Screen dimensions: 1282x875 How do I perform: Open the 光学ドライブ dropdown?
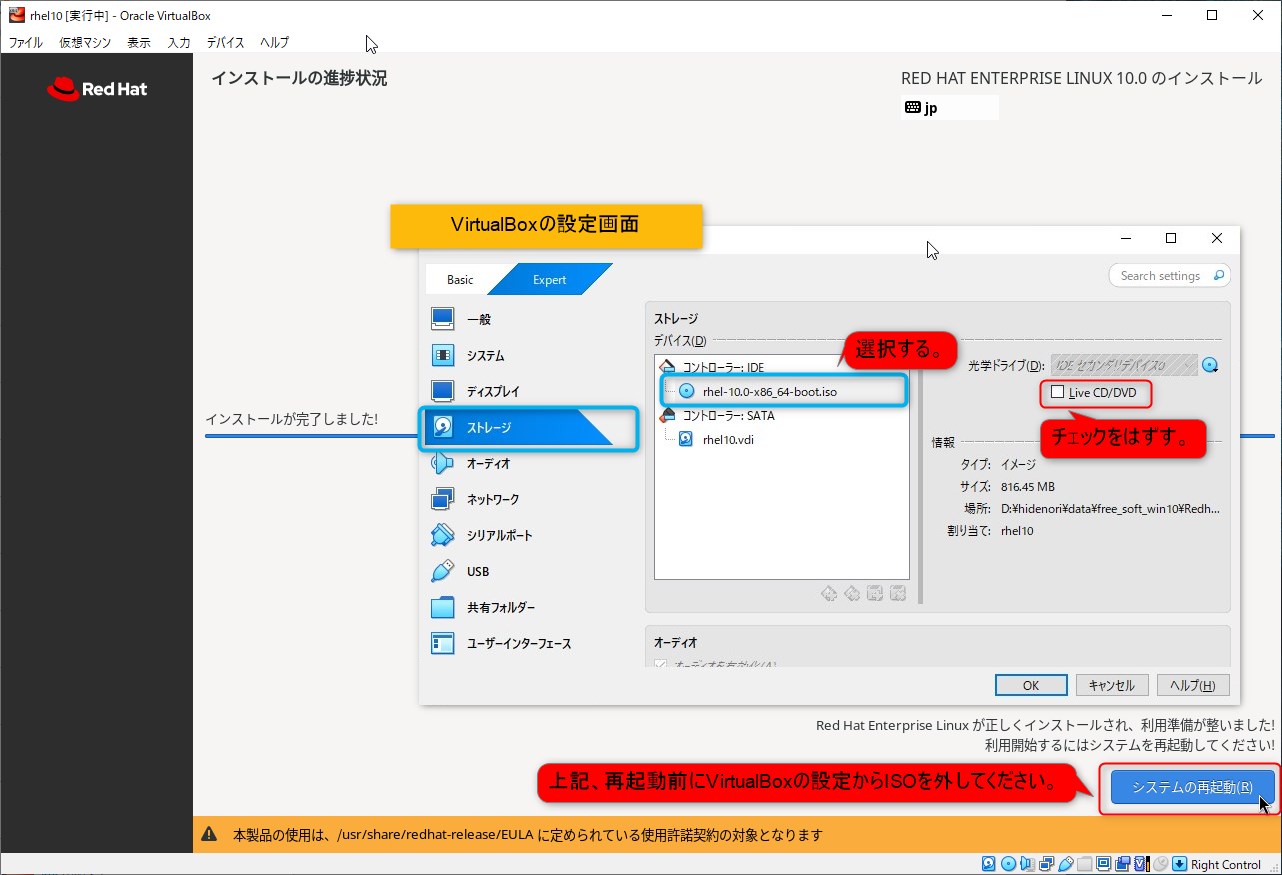click(1123, 365)
